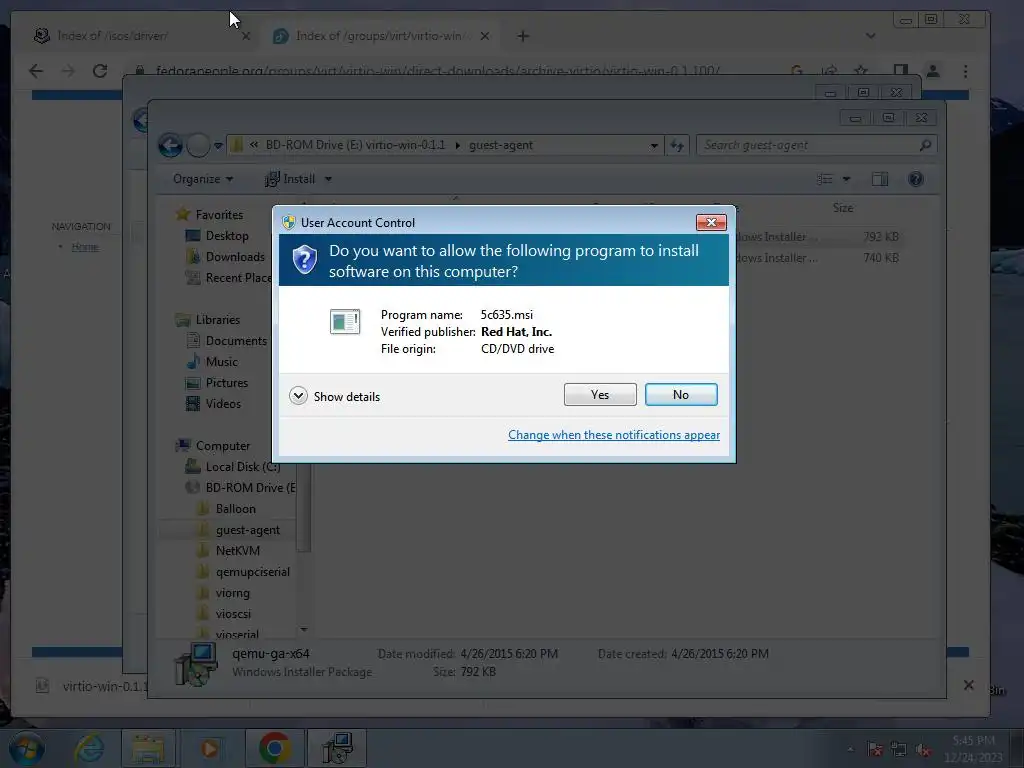Bookmark this page with the star icon
Image resolution: width=1024 pixels, height=768 pixels.
861,71
